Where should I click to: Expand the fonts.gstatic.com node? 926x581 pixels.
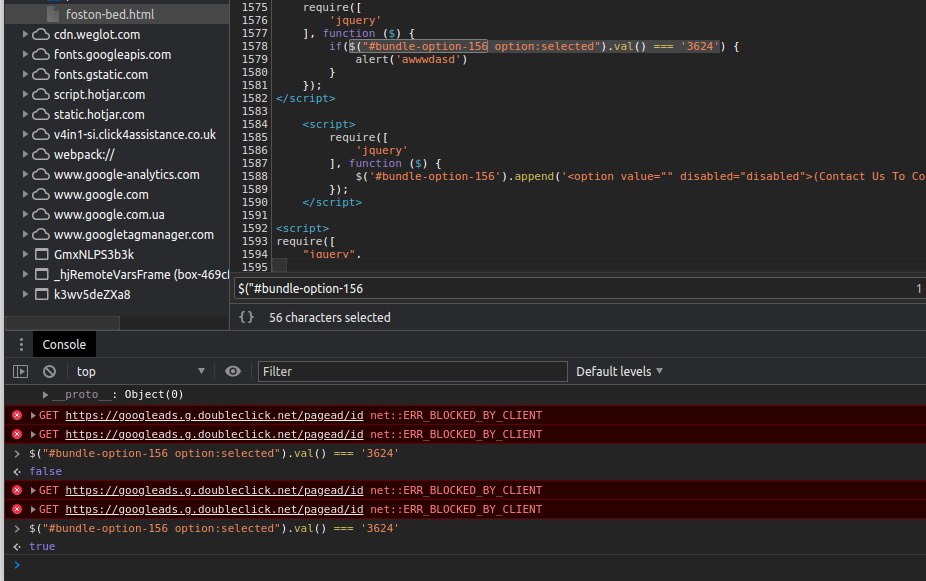coord(25,74)
